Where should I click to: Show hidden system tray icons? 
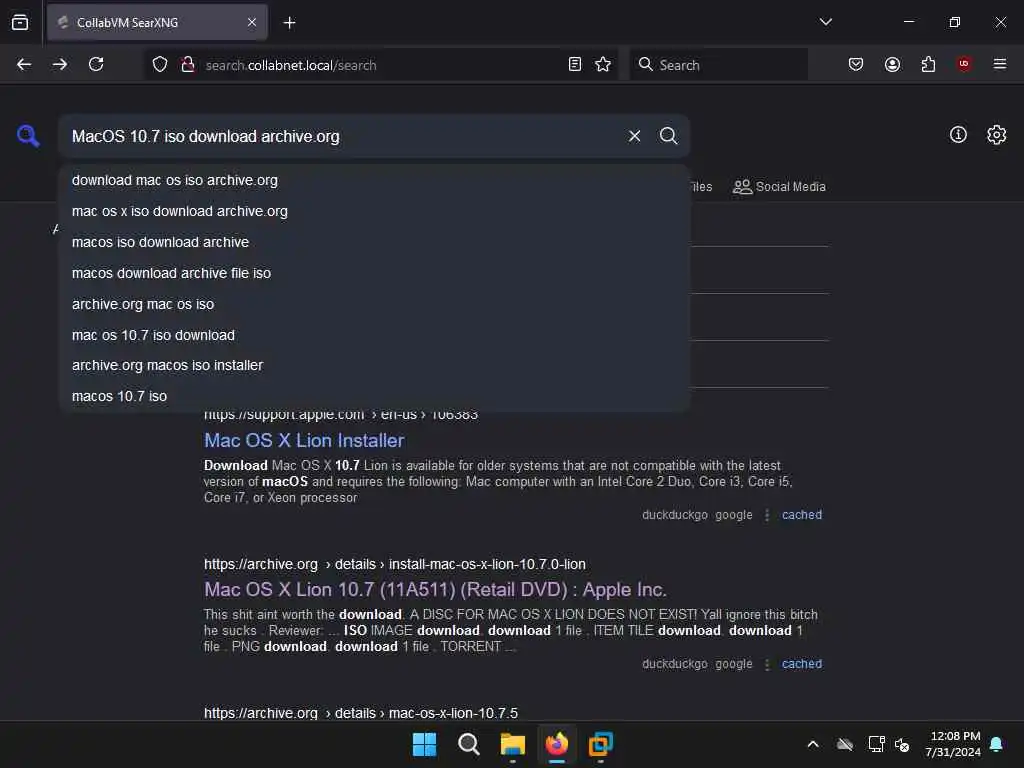coord(813,744)
